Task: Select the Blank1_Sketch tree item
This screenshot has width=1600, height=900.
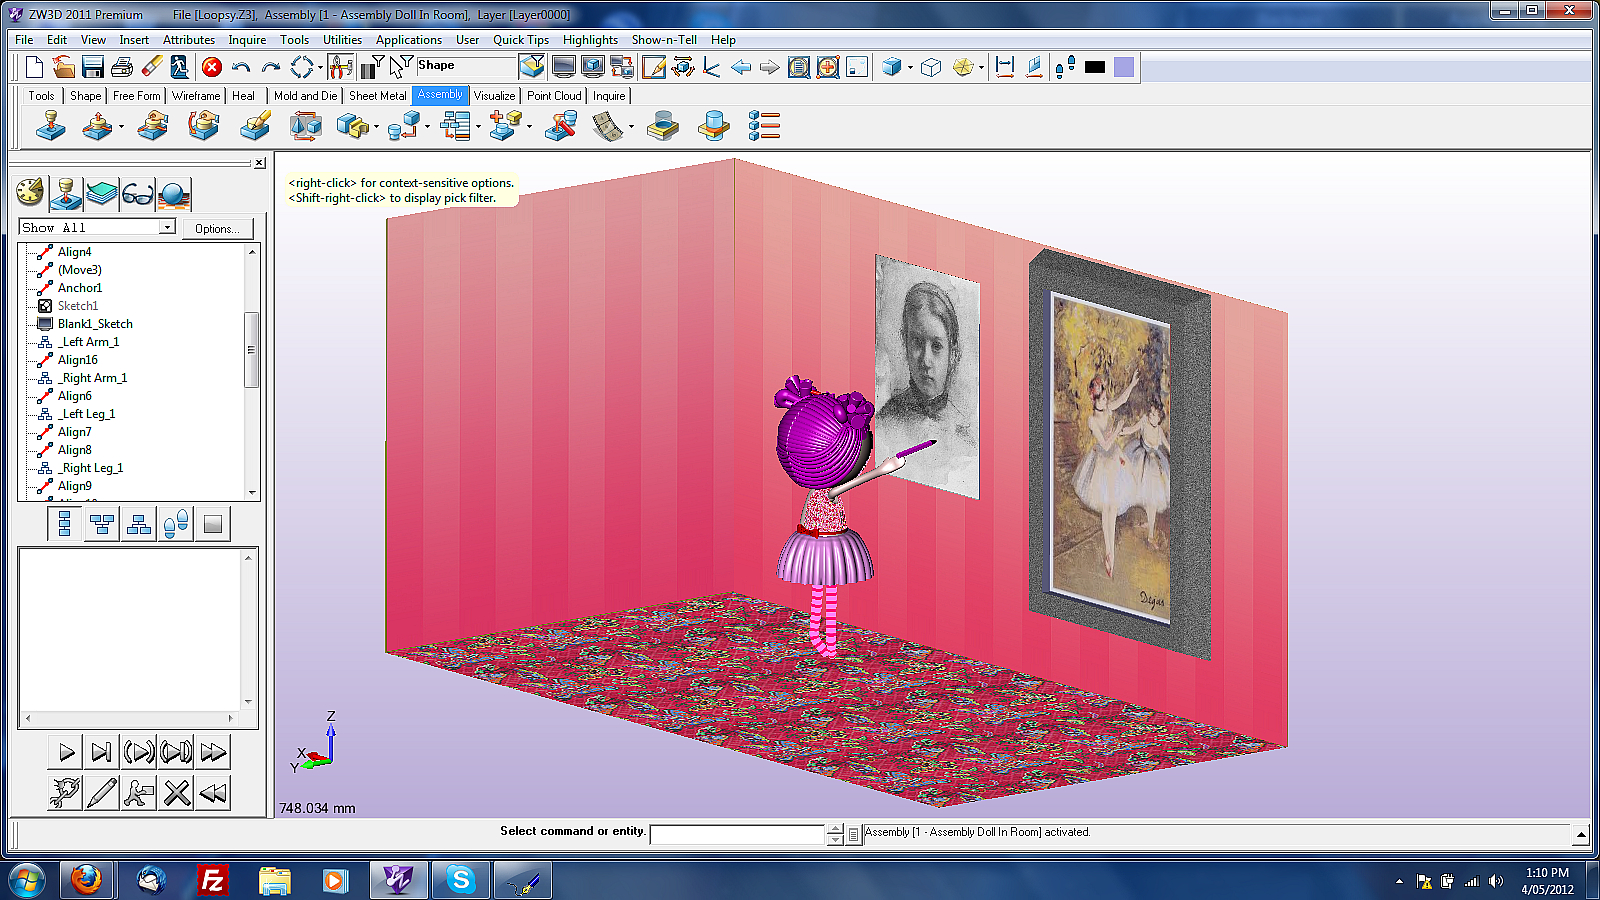Action: point(95,324)
